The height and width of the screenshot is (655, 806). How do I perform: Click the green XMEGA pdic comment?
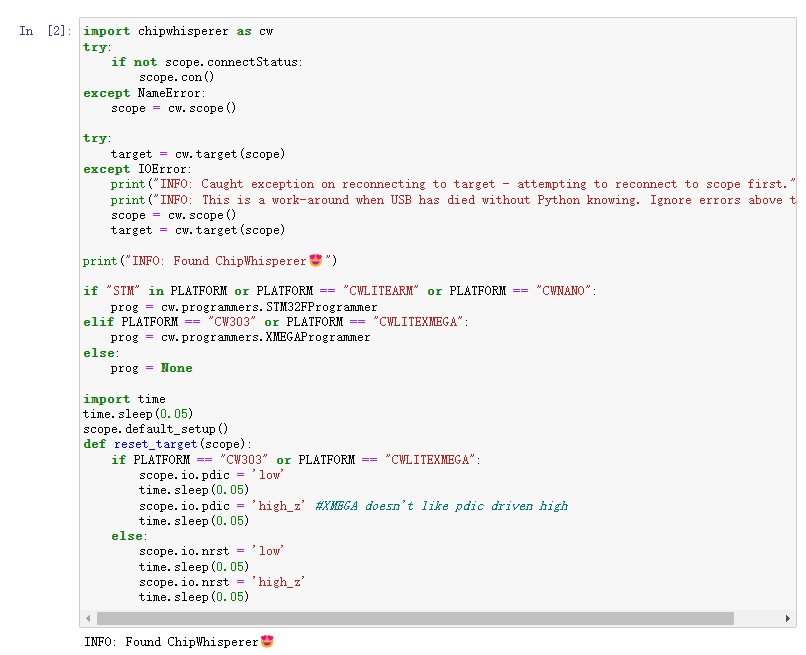(x=441, y=506)
